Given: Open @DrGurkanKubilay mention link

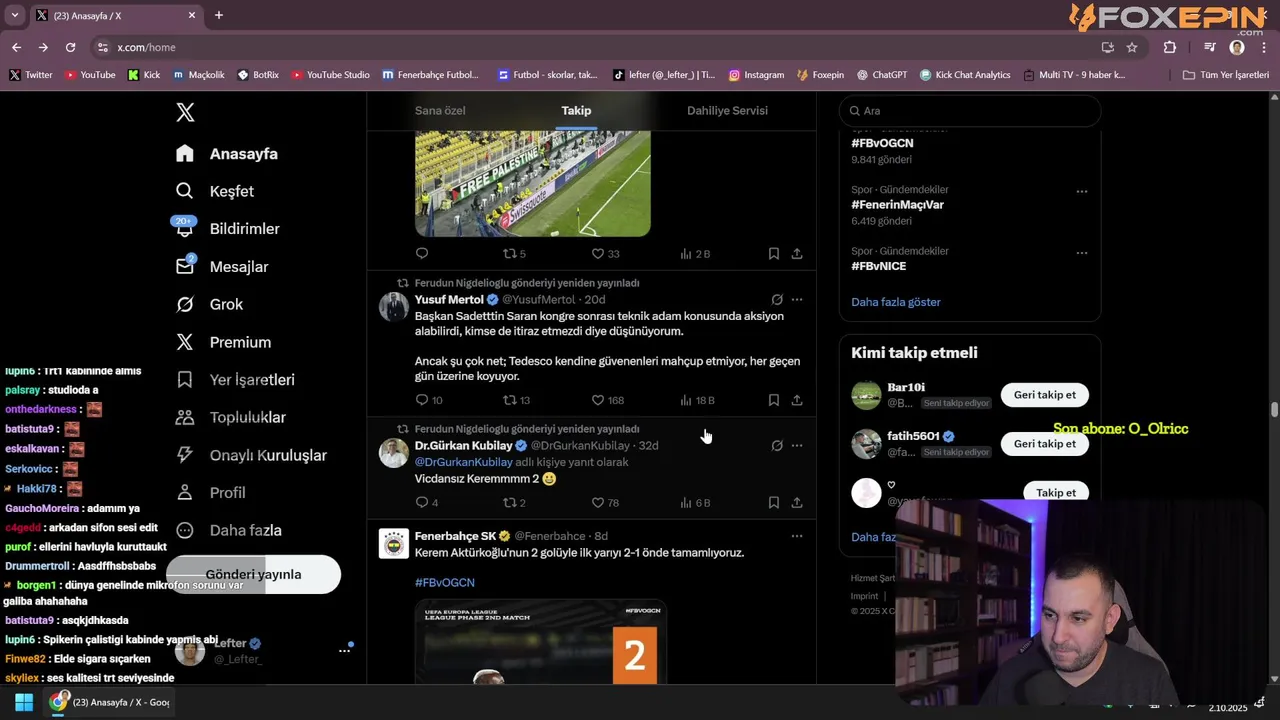Looking at the screenshot, I should [464, 463].
